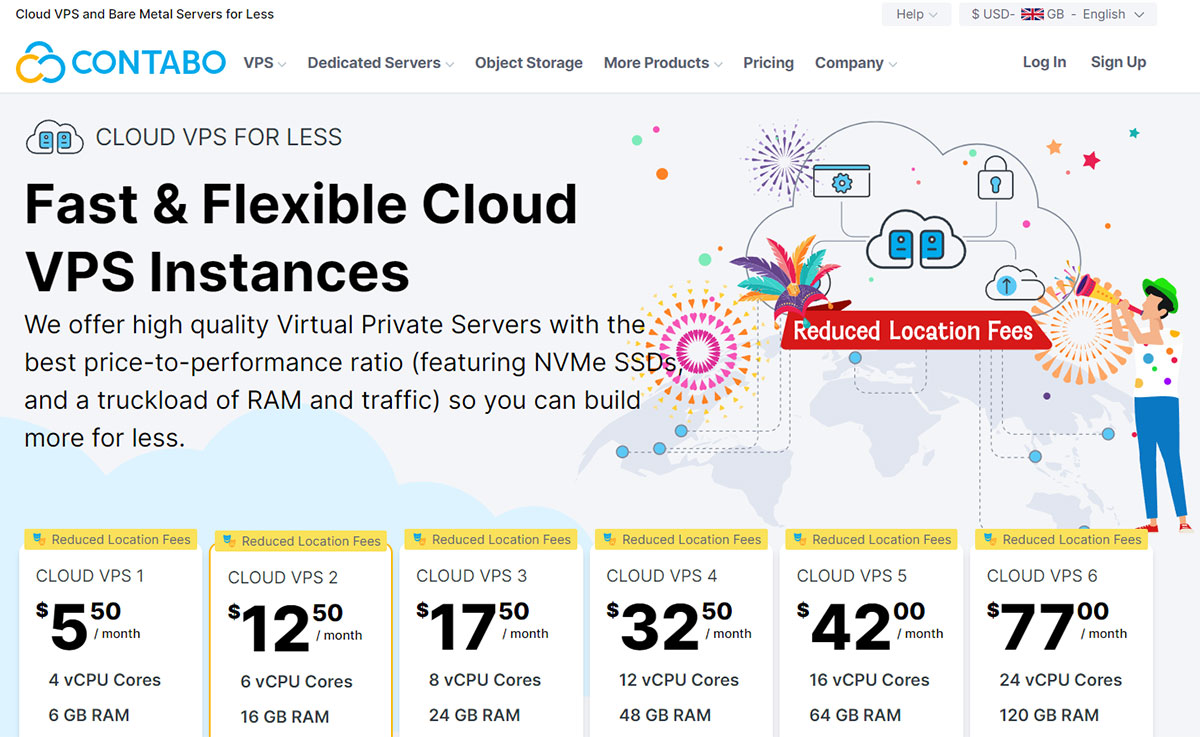This screenshot has height=737, width=1200.
Task: Click the Contabo cloud logo icon
Action: 40,62
